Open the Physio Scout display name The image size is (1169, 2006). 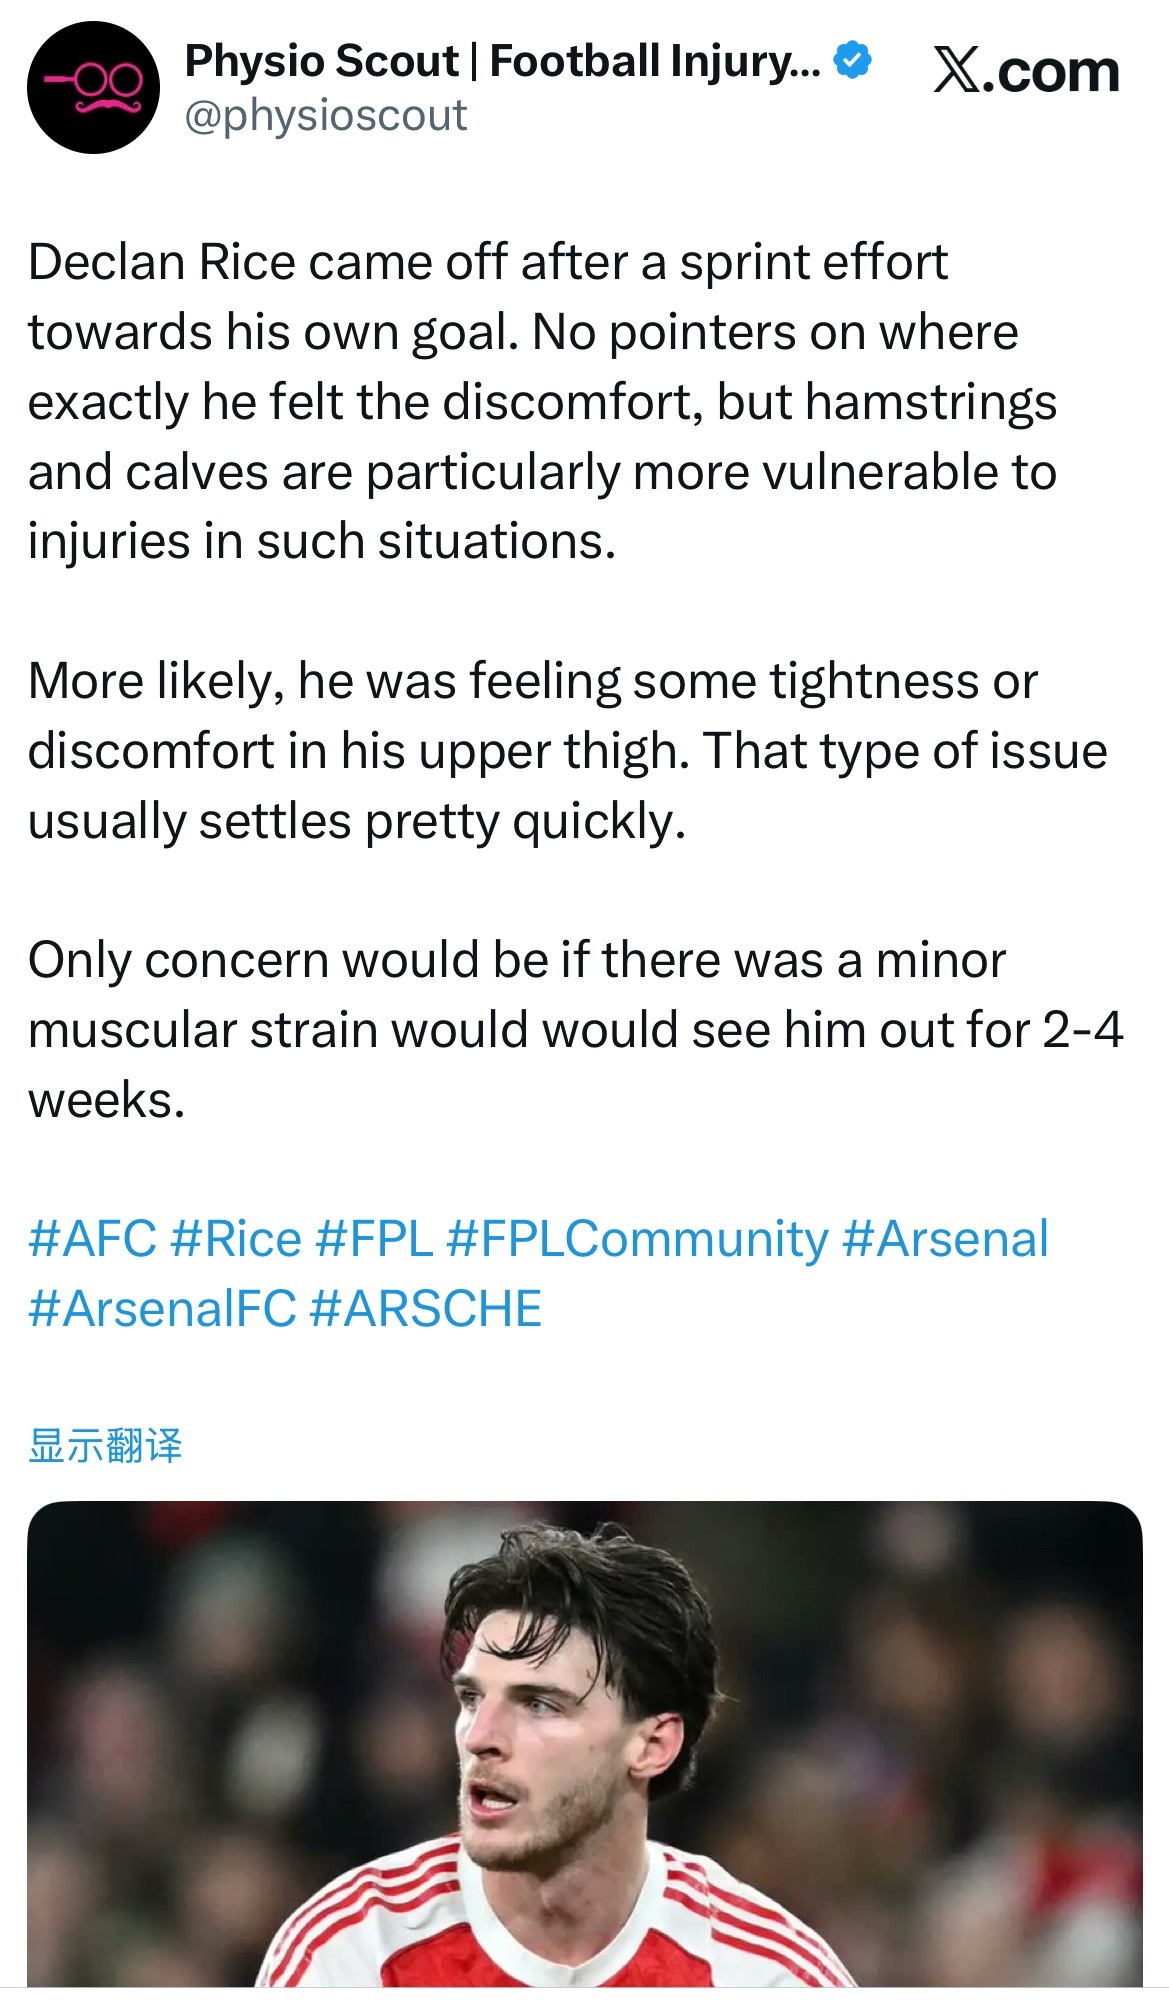[x=502, y=61]
